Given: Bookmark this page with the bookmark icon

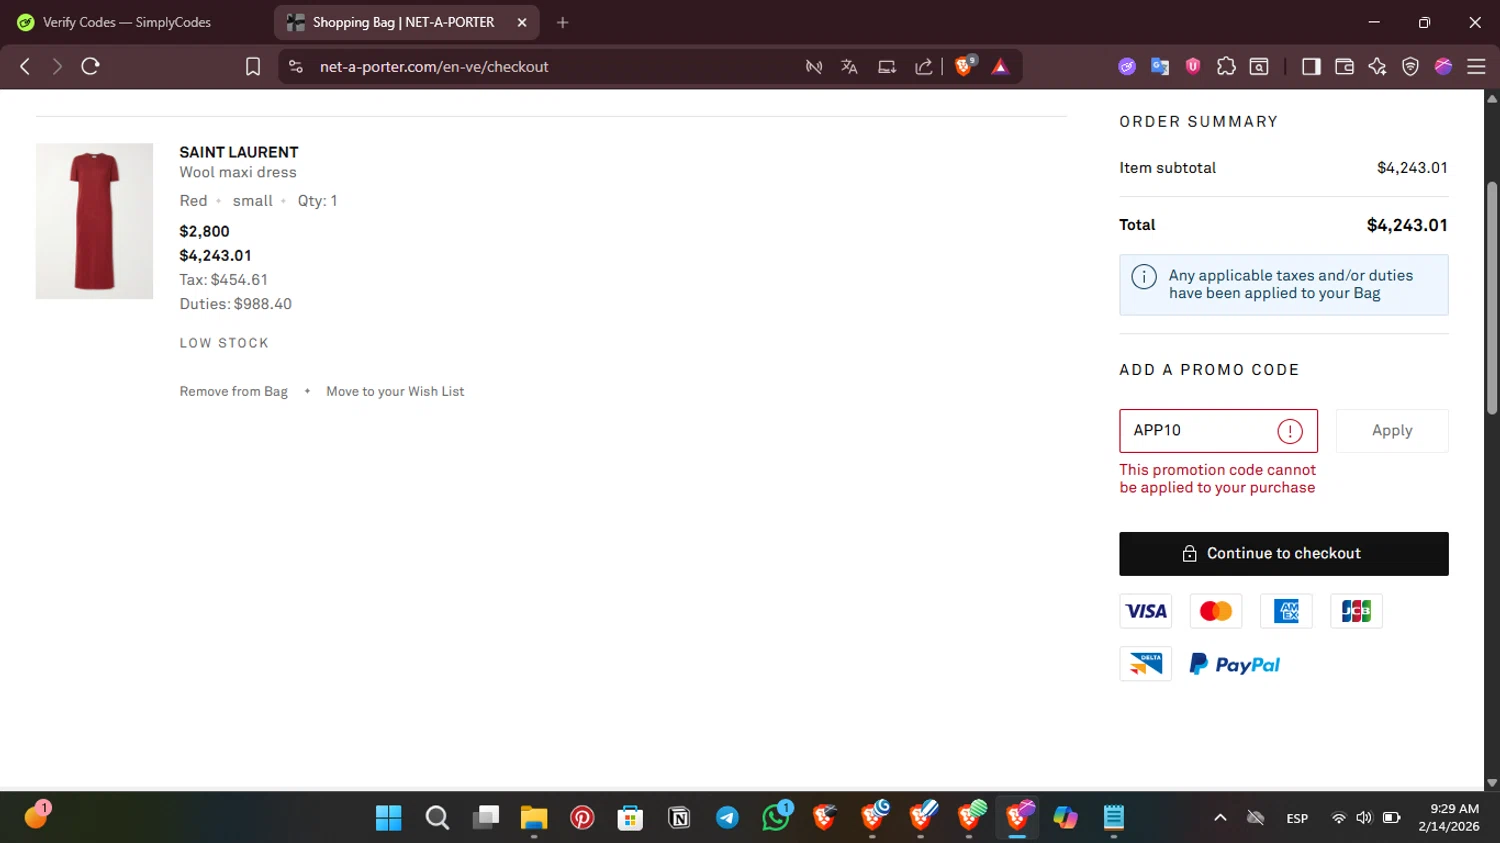Looking at the screenshot, I should tap(253, 66).
